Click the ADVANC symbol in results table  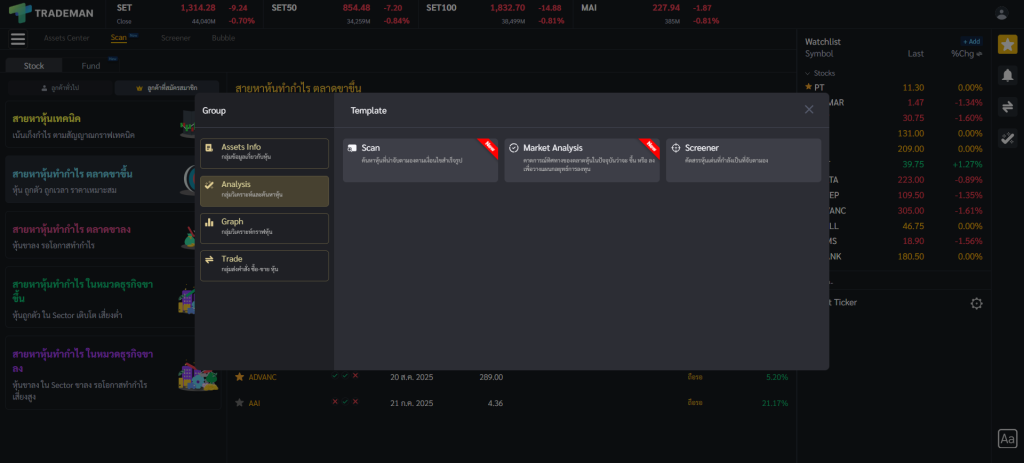click(263, 377)
